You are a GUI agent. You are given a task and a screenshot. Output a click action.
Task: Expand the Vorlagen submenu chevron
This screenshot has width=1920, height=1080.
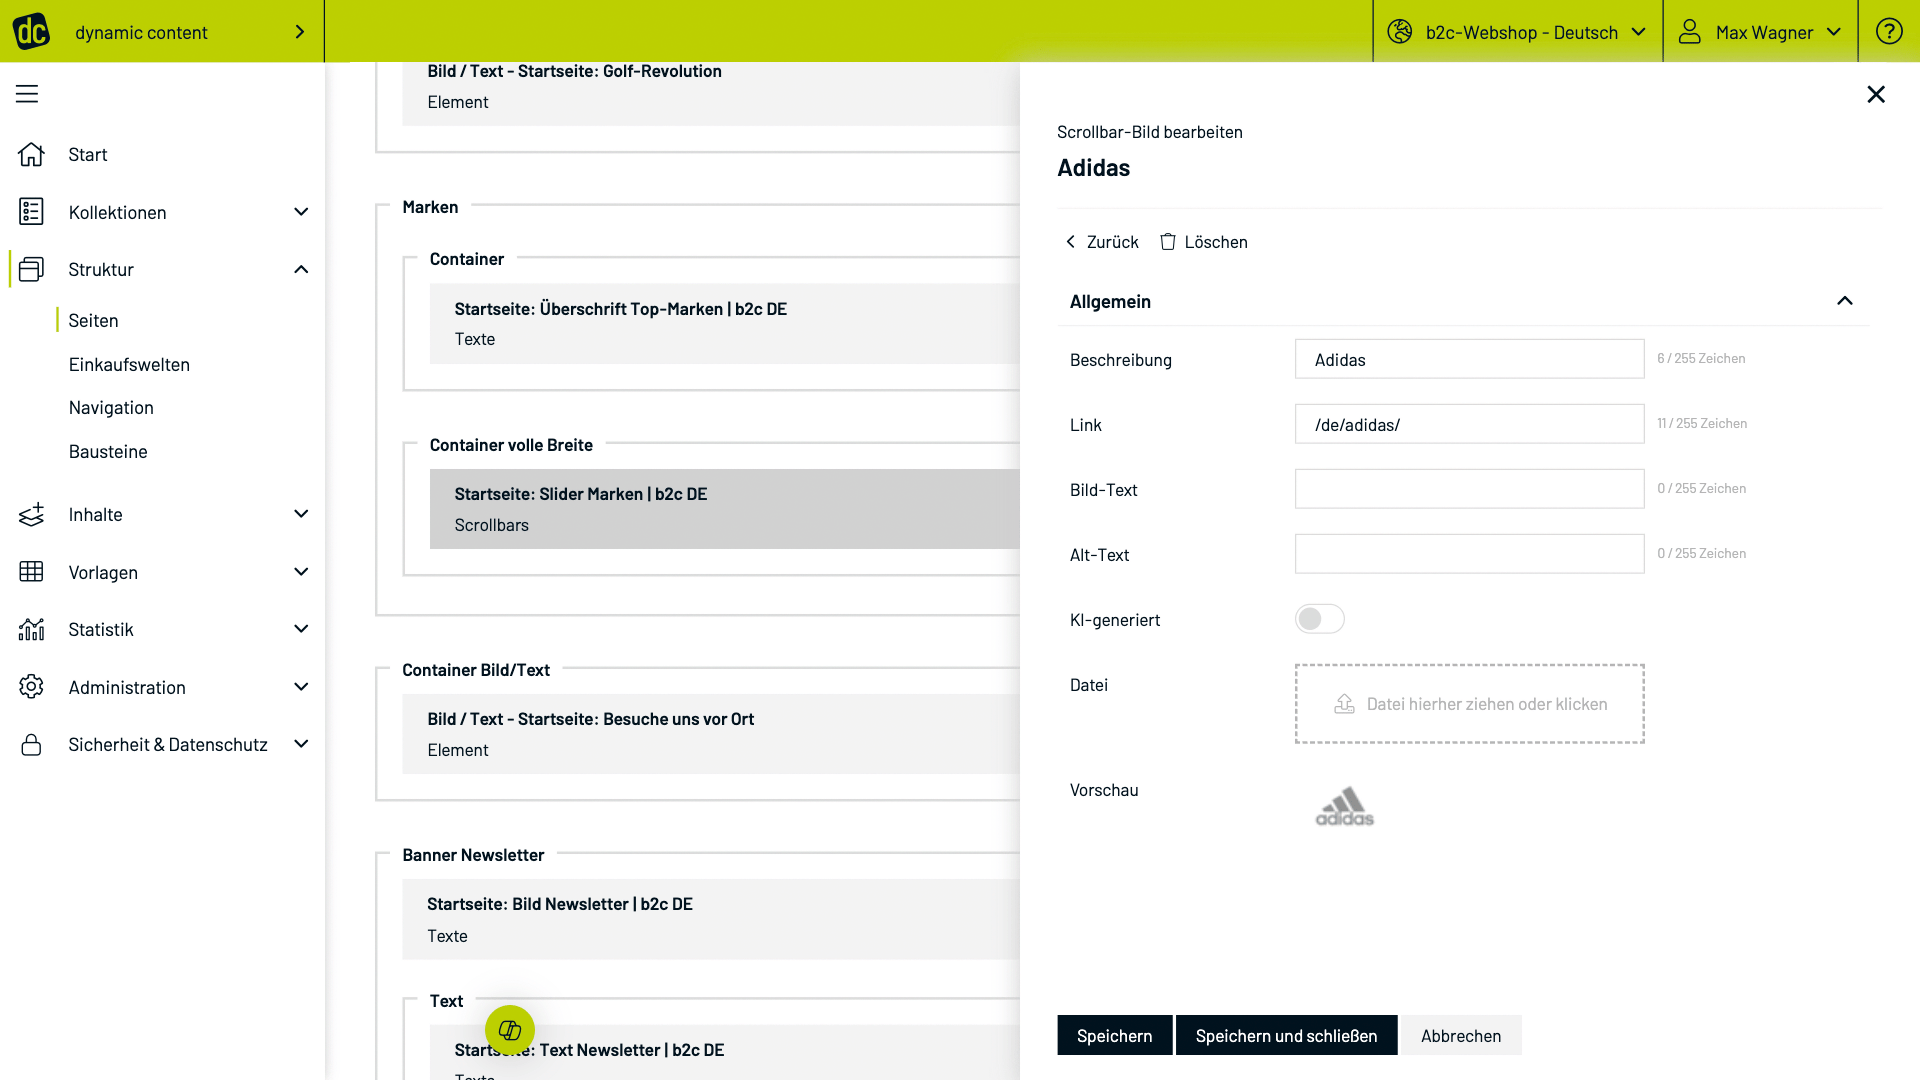point(301,572)
